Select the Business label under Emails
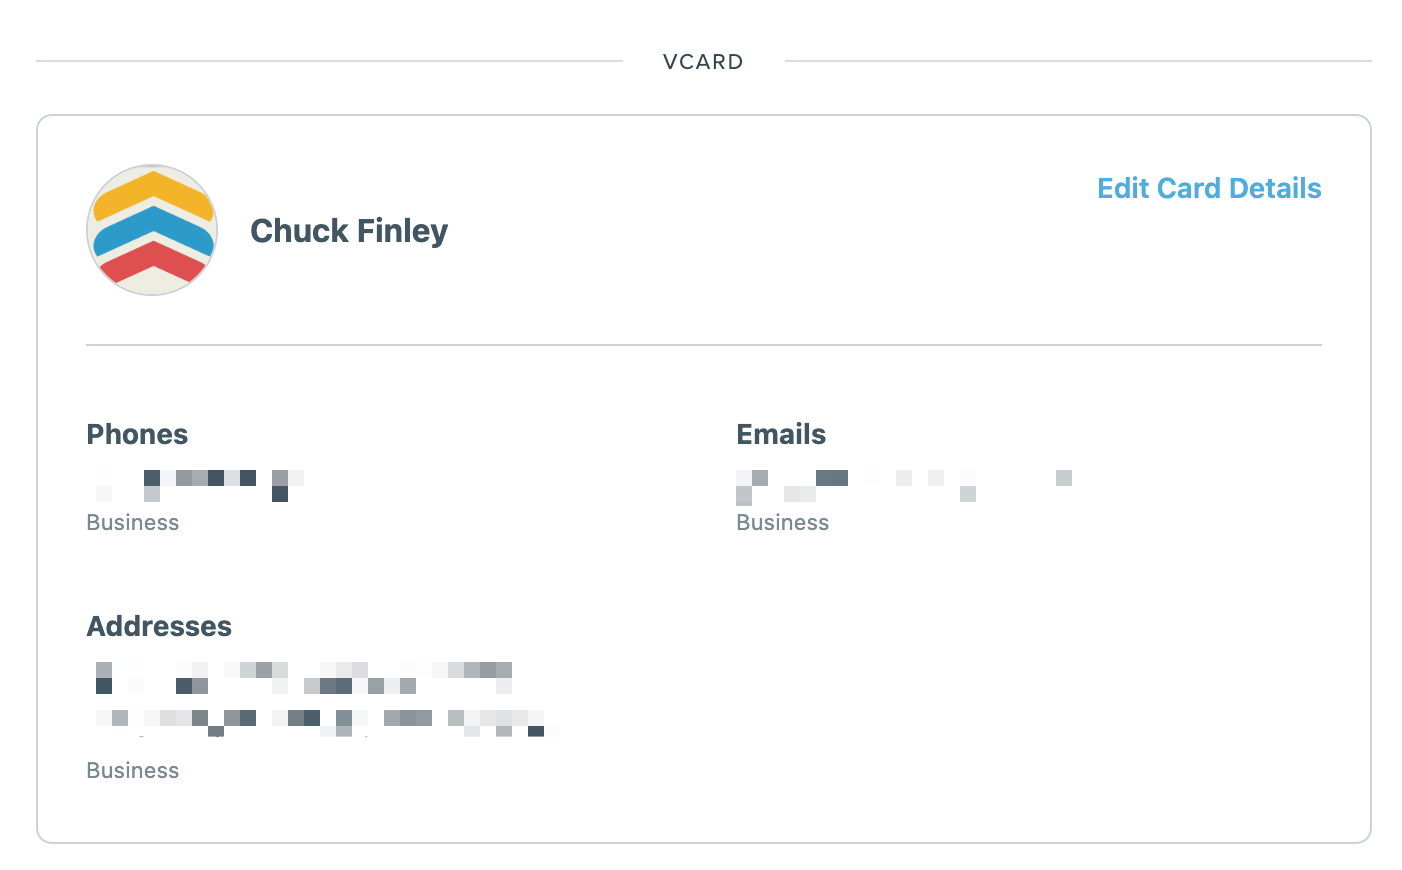 (x=783, y=522)
